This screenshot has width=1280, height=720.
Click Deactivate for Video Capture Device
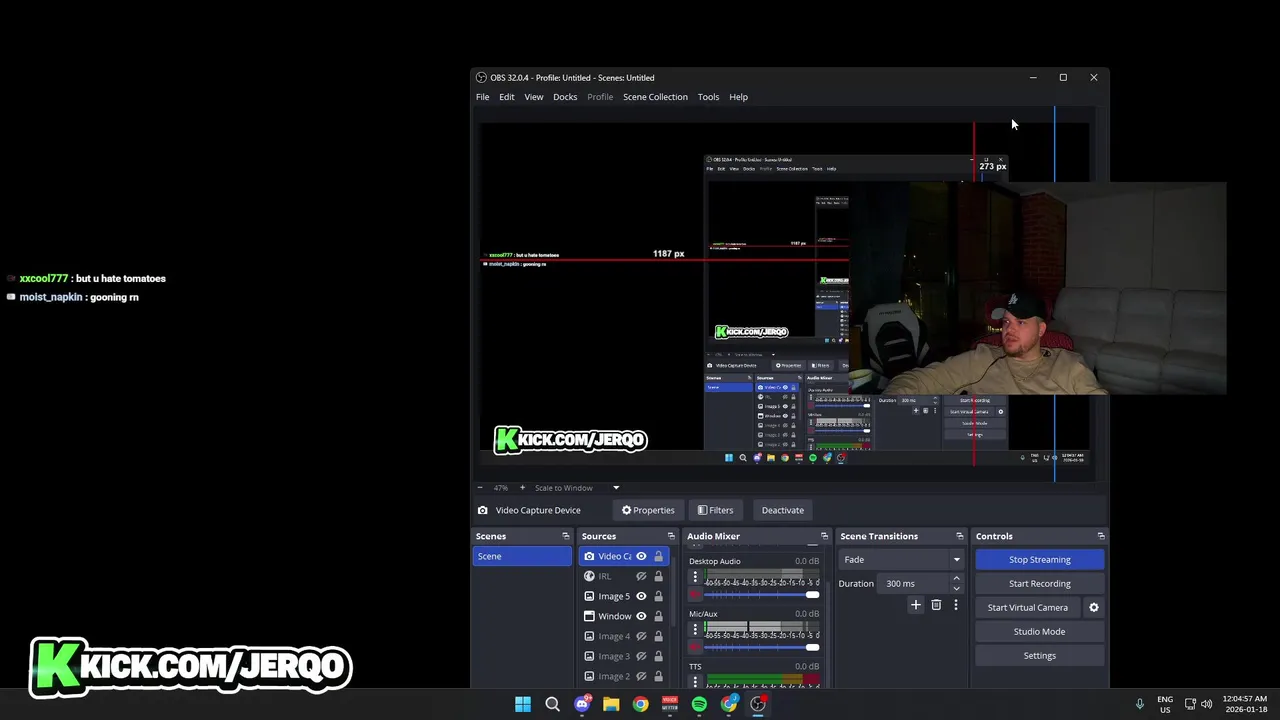tap(783, 510)
